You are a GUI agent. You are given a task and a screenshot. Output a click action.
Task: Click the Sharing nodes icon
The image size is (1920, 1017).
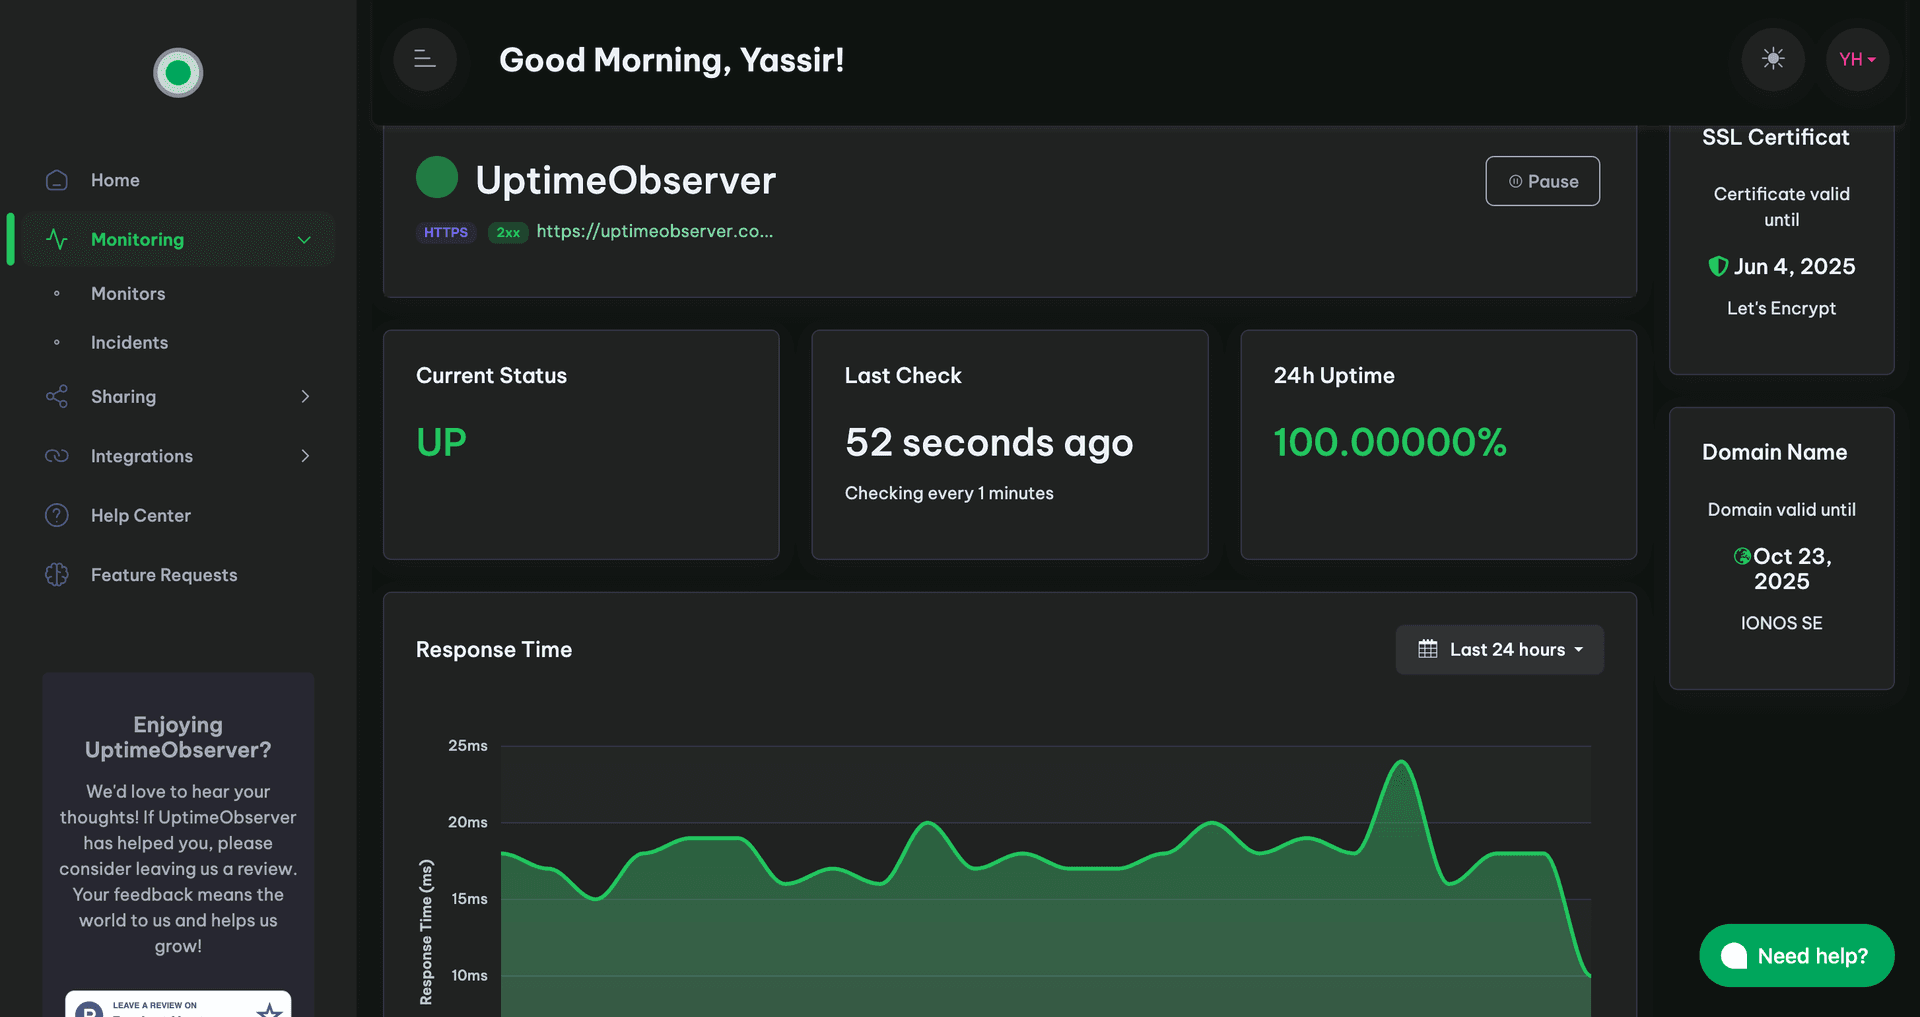pos(57,397)
